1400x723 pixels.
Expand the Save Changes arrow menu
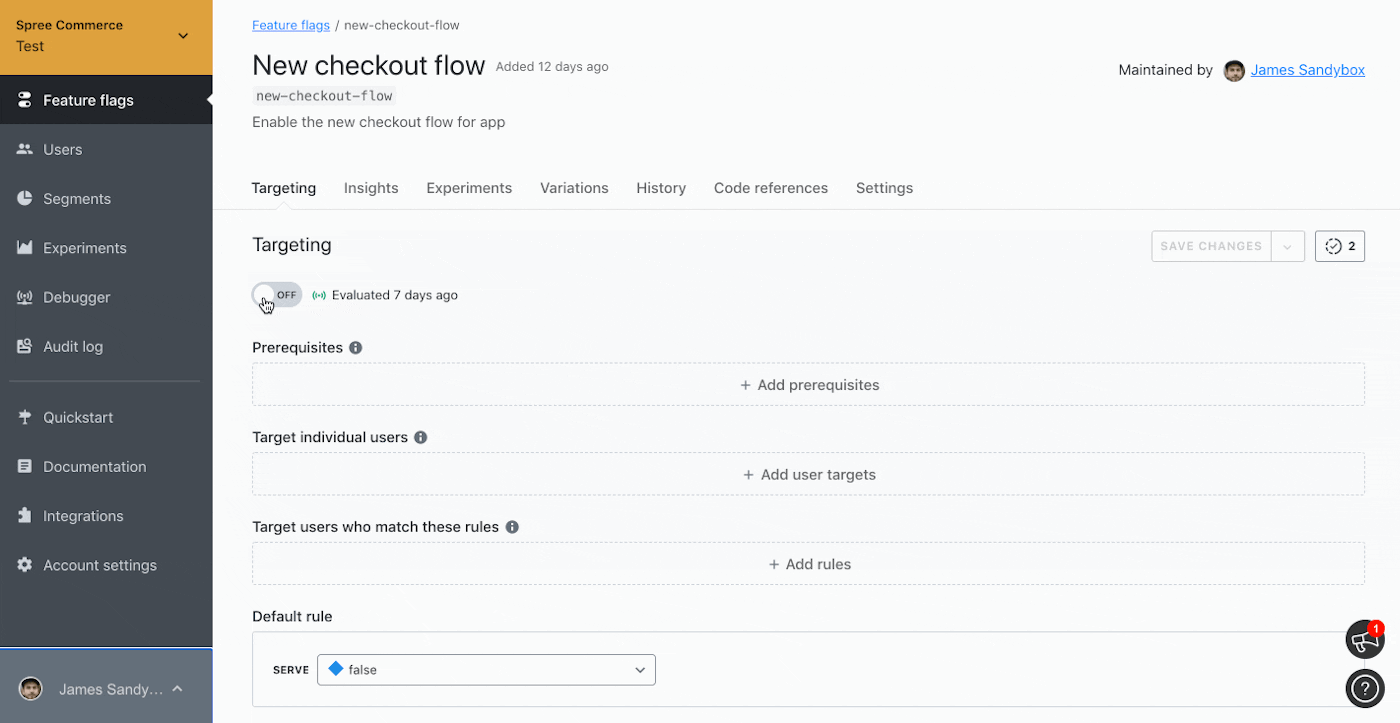(x=1288, y=246)
